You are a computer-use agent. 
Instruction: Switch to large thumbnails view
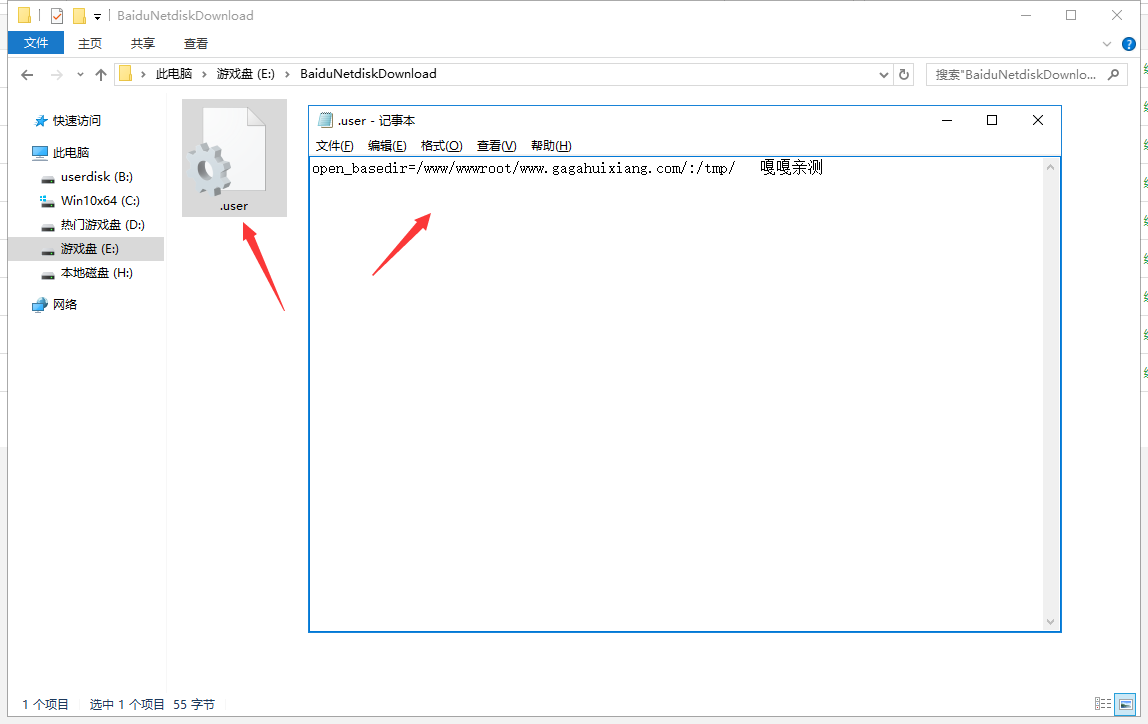[x=1125, y=704]
